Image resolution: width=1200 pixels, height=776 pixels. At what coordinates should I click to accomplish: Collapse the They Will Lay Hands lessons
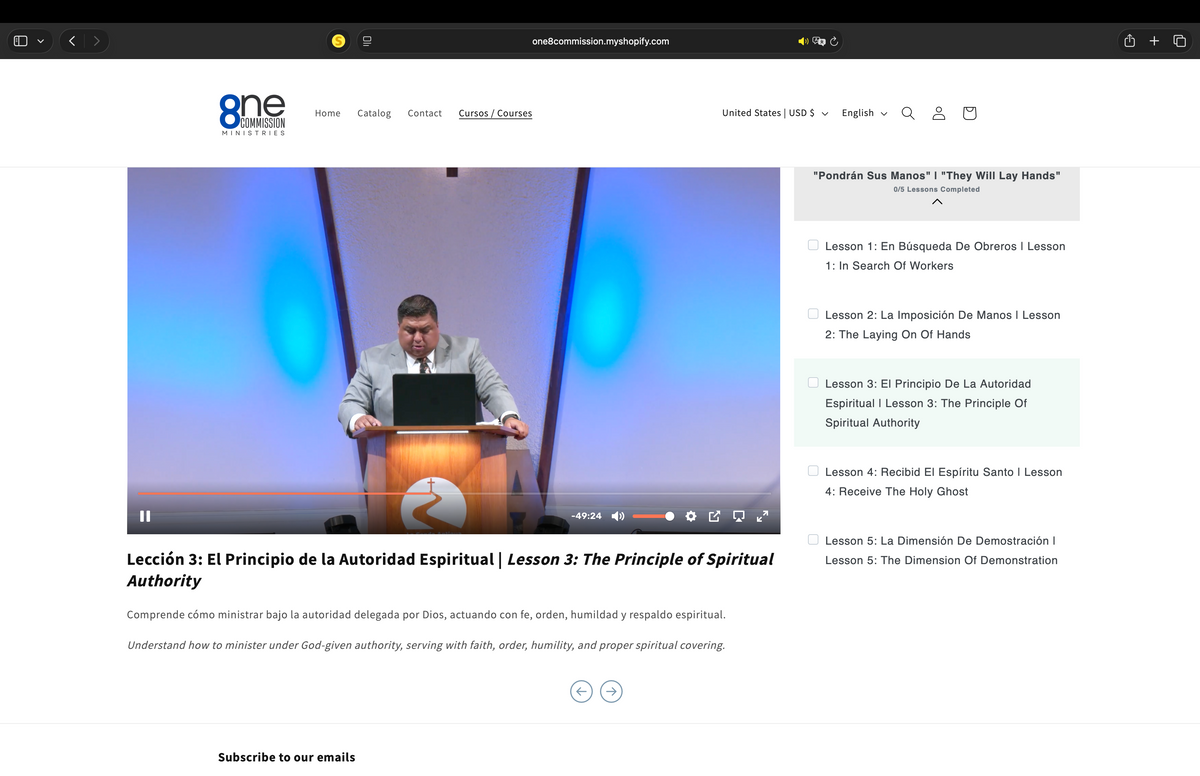click(x=937, y=201)
